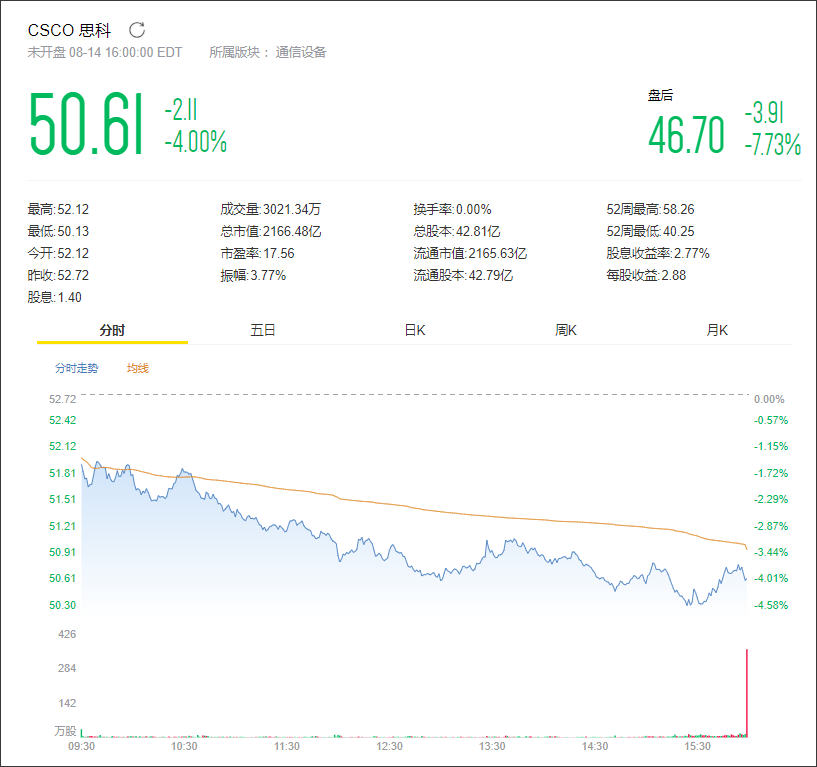Click the 12:30 time axis label
Screen dimensions: 817x767
[x=389, y=746]
